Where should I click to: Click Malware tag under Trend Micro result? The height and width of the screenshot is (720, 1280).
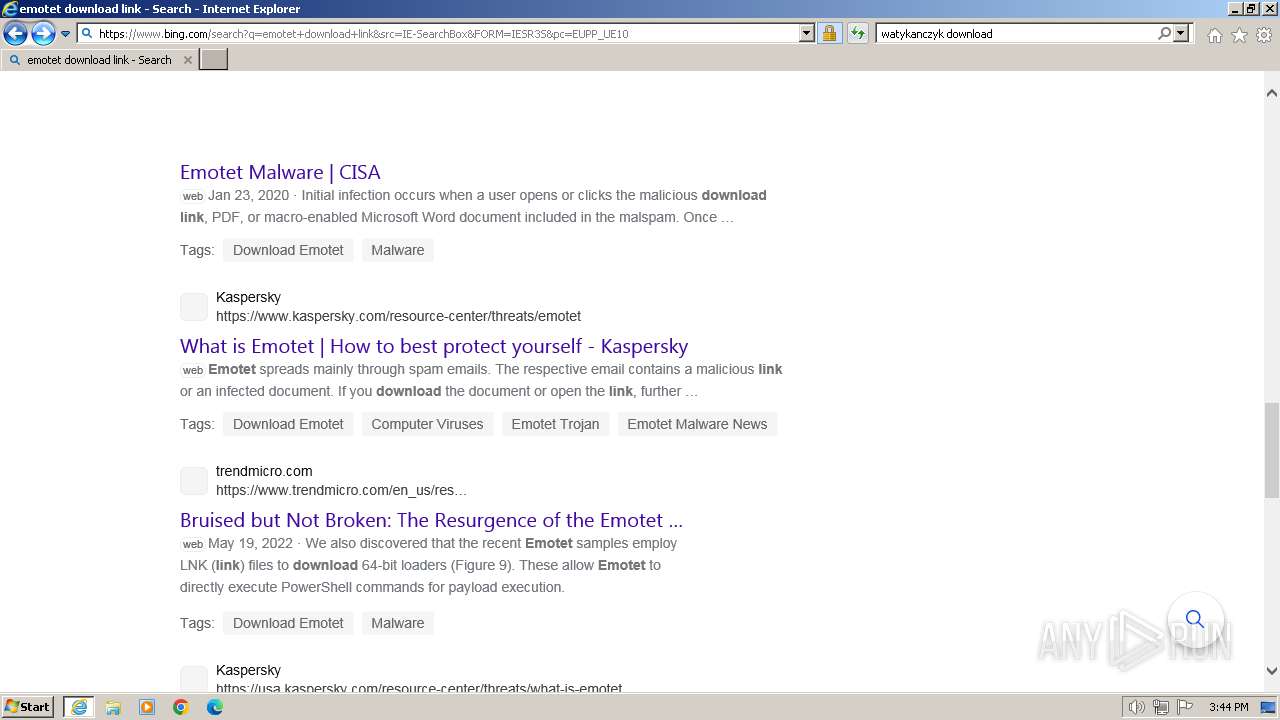coord(398,623)
